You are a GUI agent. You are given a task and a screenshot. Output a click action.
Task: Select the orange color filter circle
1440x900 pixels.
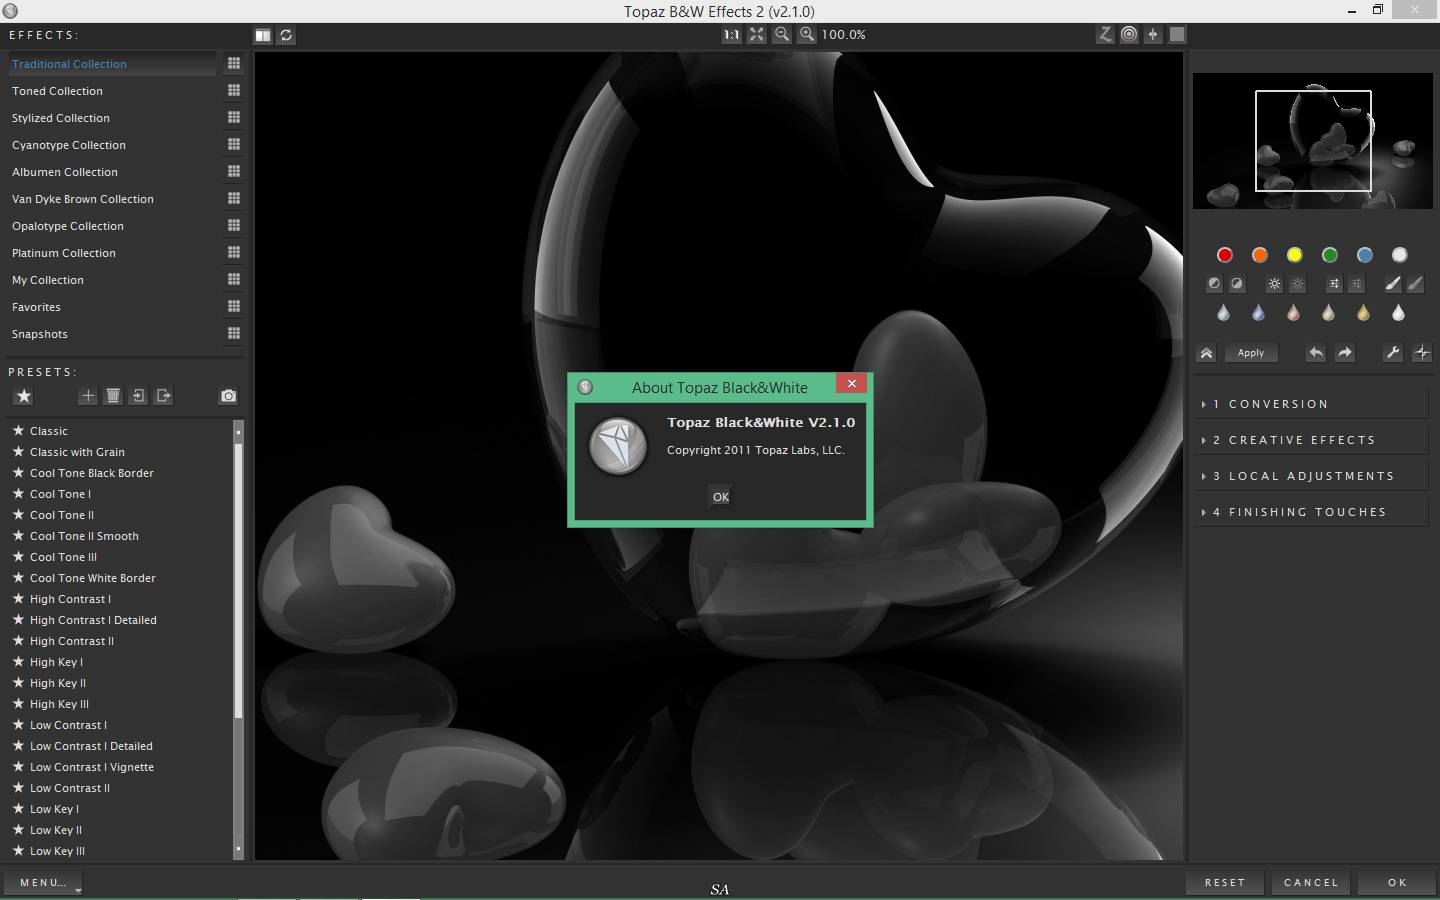point(1259,255)
